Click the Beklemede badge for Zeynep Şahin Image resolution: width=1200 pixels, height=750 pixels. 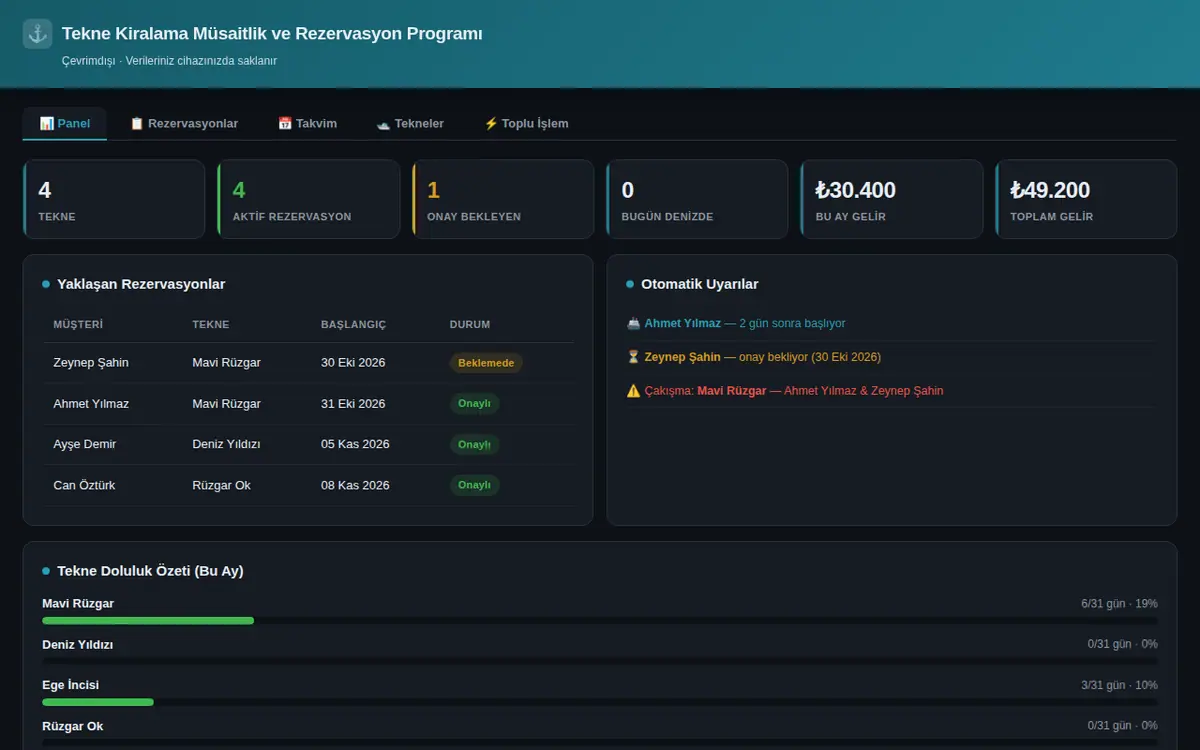(x=486, y=363)
